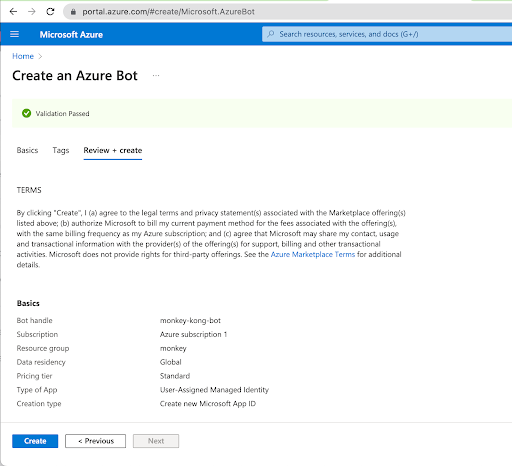Click the Basics section heading
This screenshot has height=466, width=512.
tap(28, 303)
